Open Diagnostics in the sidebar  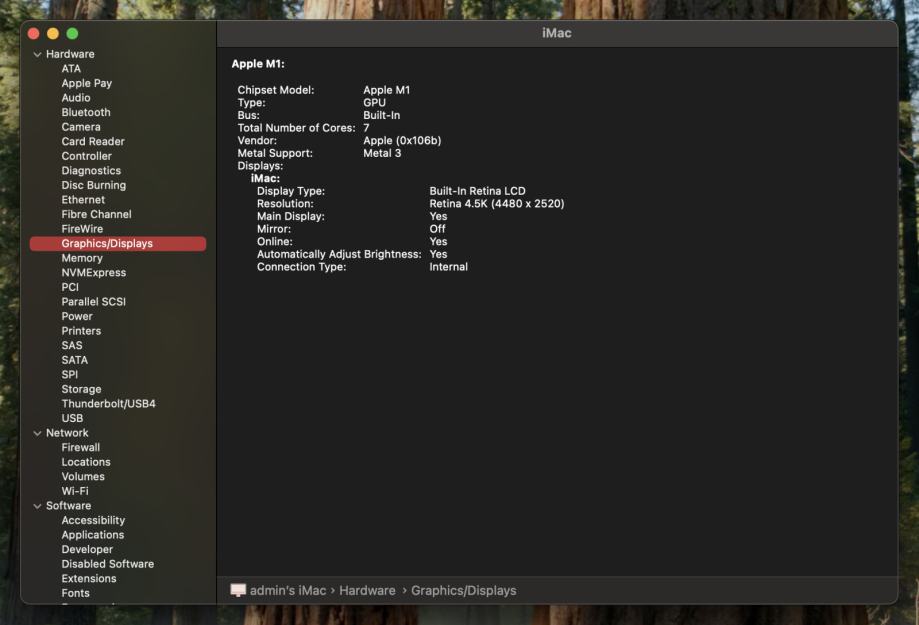tap(91, 171)
